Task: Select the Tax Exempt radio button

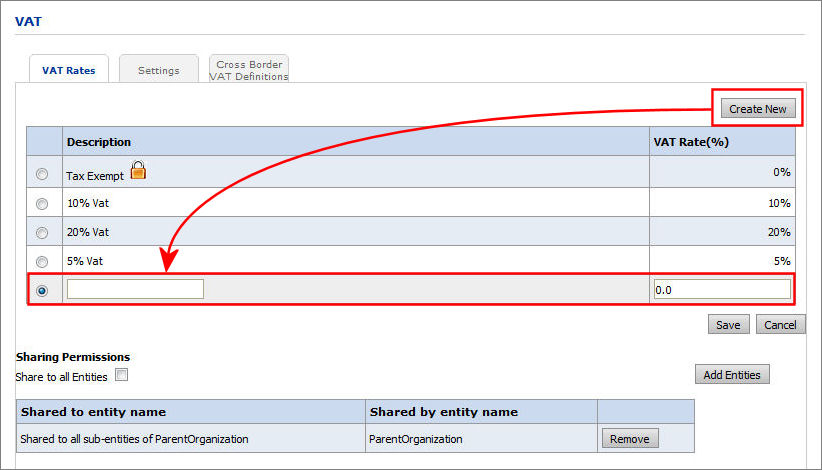Action: (42, 174)
